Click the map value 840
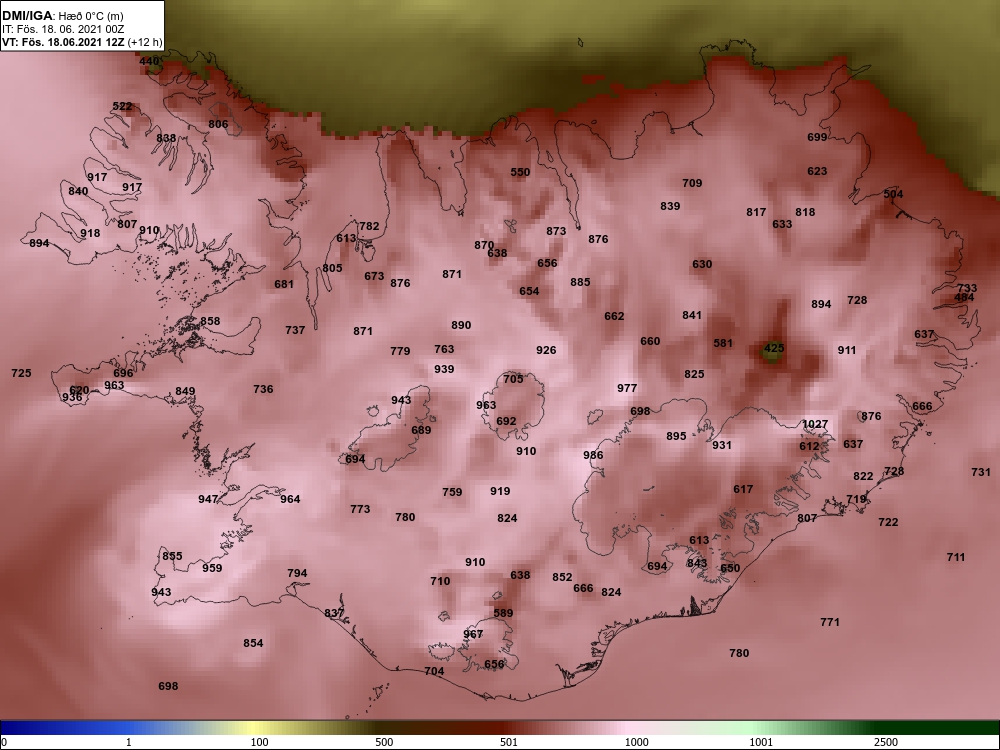Viewport: 1000px width, 750px height. coord(78,191)
